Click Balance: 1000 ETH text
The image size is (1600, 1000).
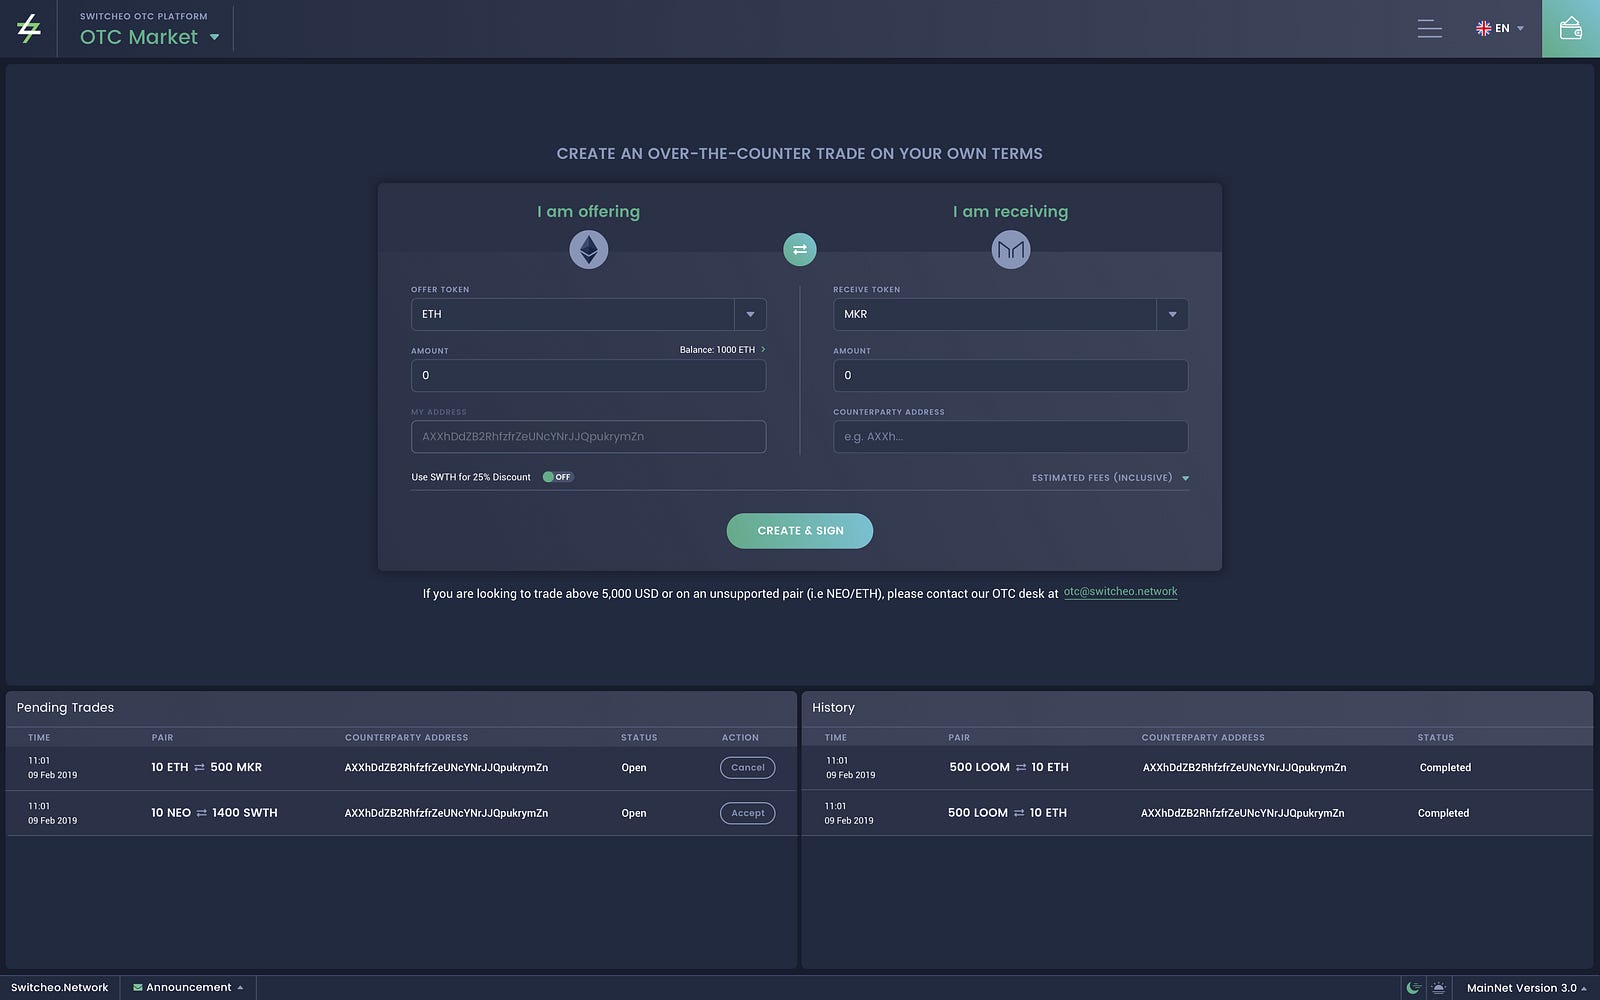[x=717, y=350]
